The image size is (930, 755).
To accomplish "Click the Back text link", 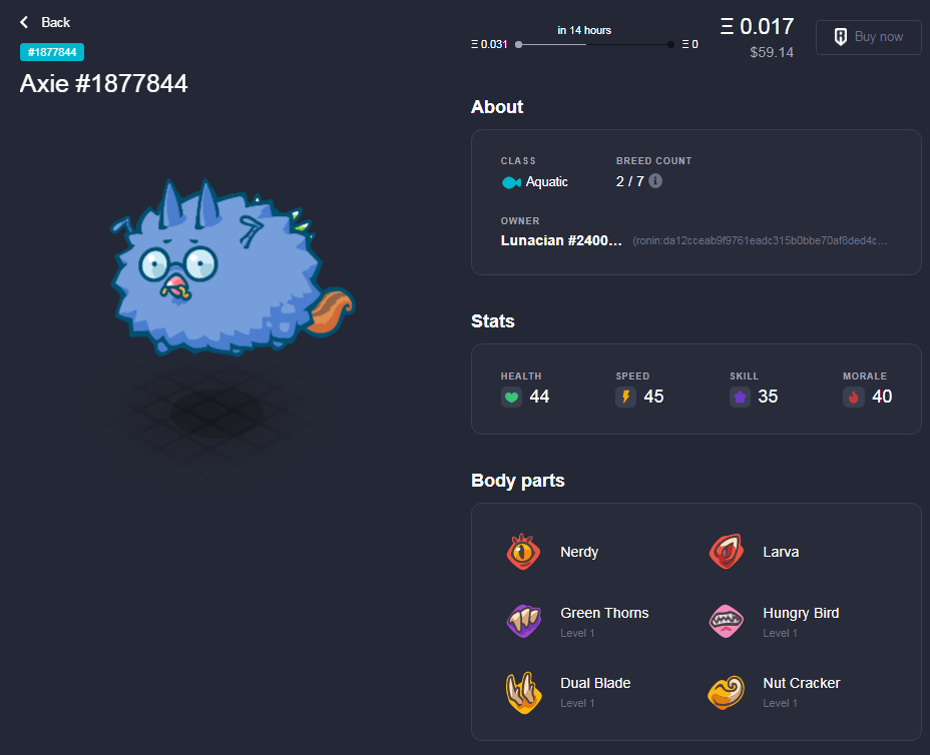I will click(56, 23).
